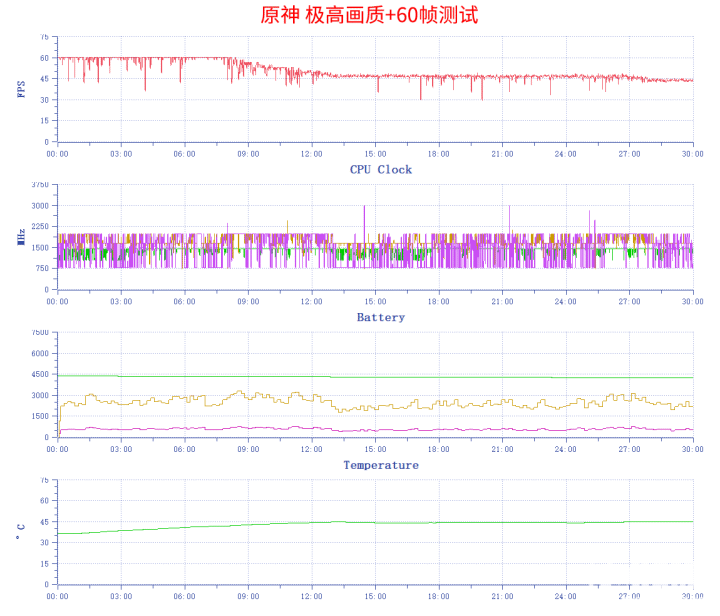Click the 60 tick on the FPS axis
The width and height of the screenshot is (720, 616).
pos(44,58)
